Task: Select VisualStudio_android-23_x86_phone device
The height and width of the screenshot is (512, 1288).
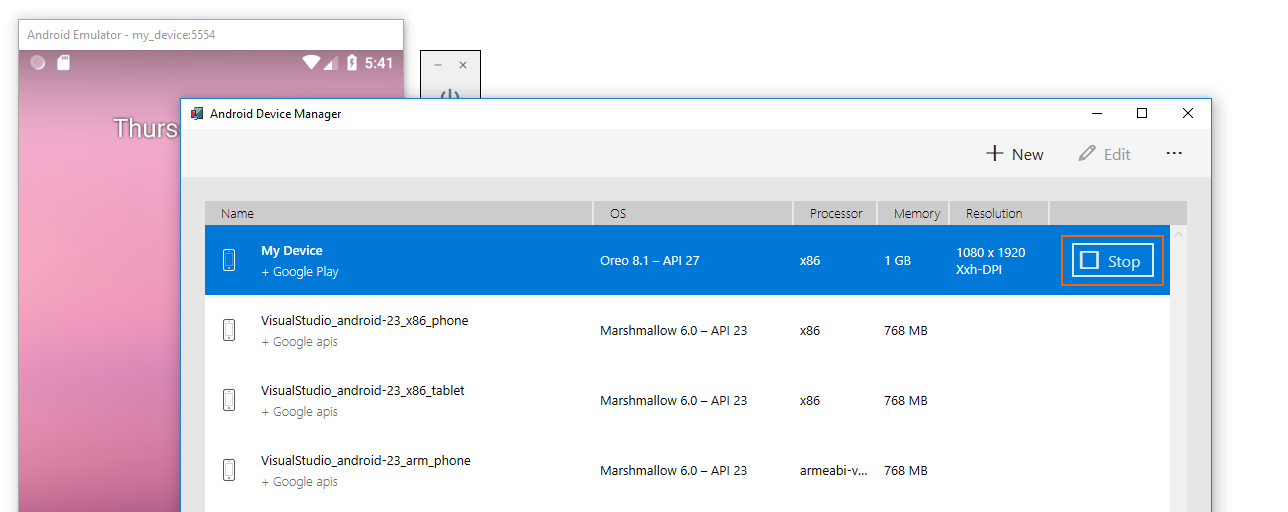Action: coord(364,321)
